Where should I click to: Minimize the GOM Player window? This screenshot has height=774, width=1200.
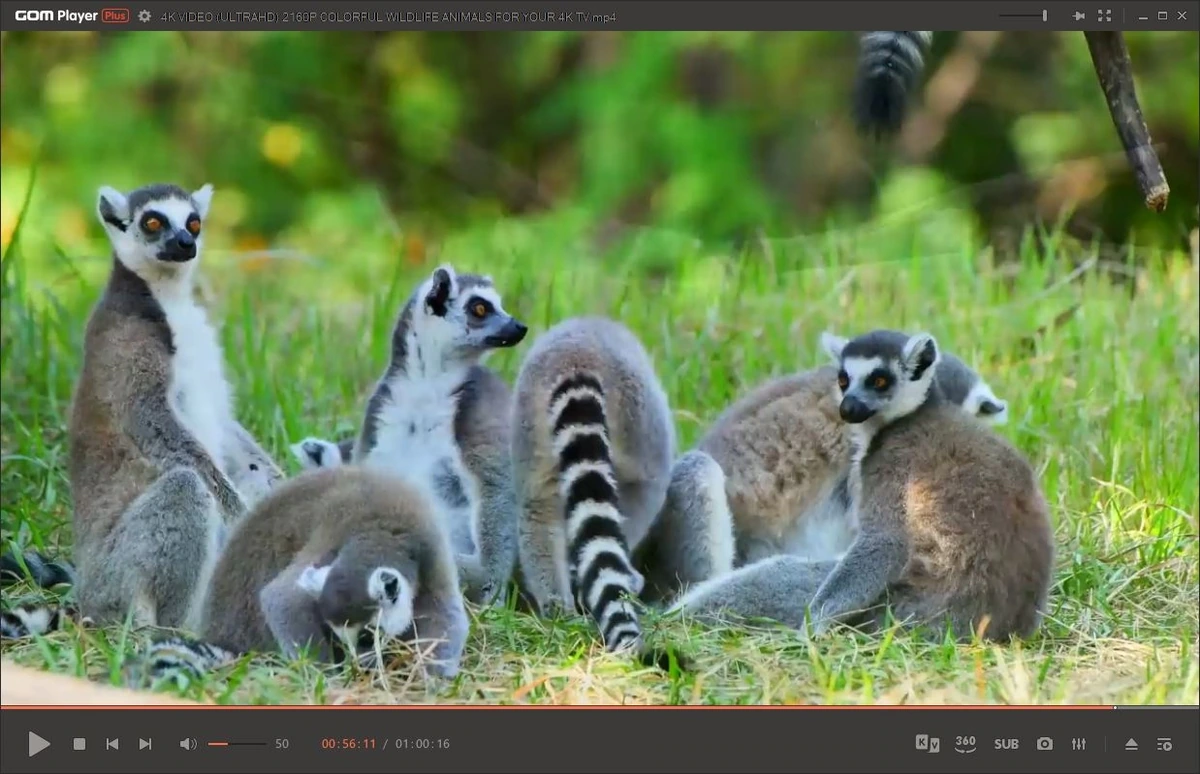[x=1142, y=16]
